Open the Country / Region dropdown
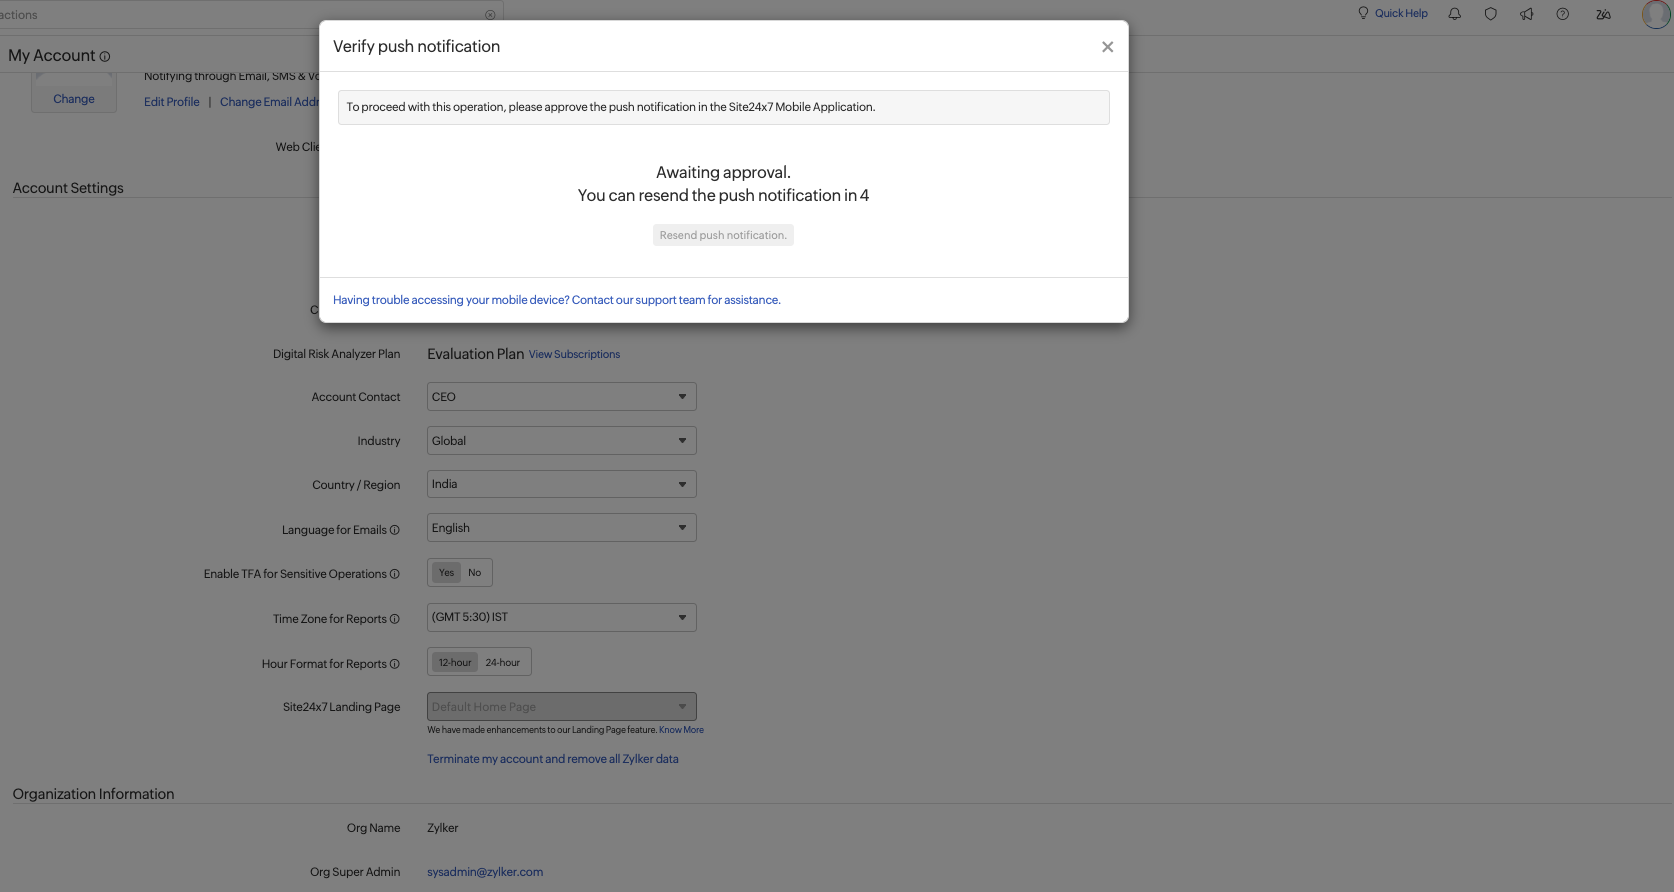This screenshot has height=892, width=1674. coord(561,485)
